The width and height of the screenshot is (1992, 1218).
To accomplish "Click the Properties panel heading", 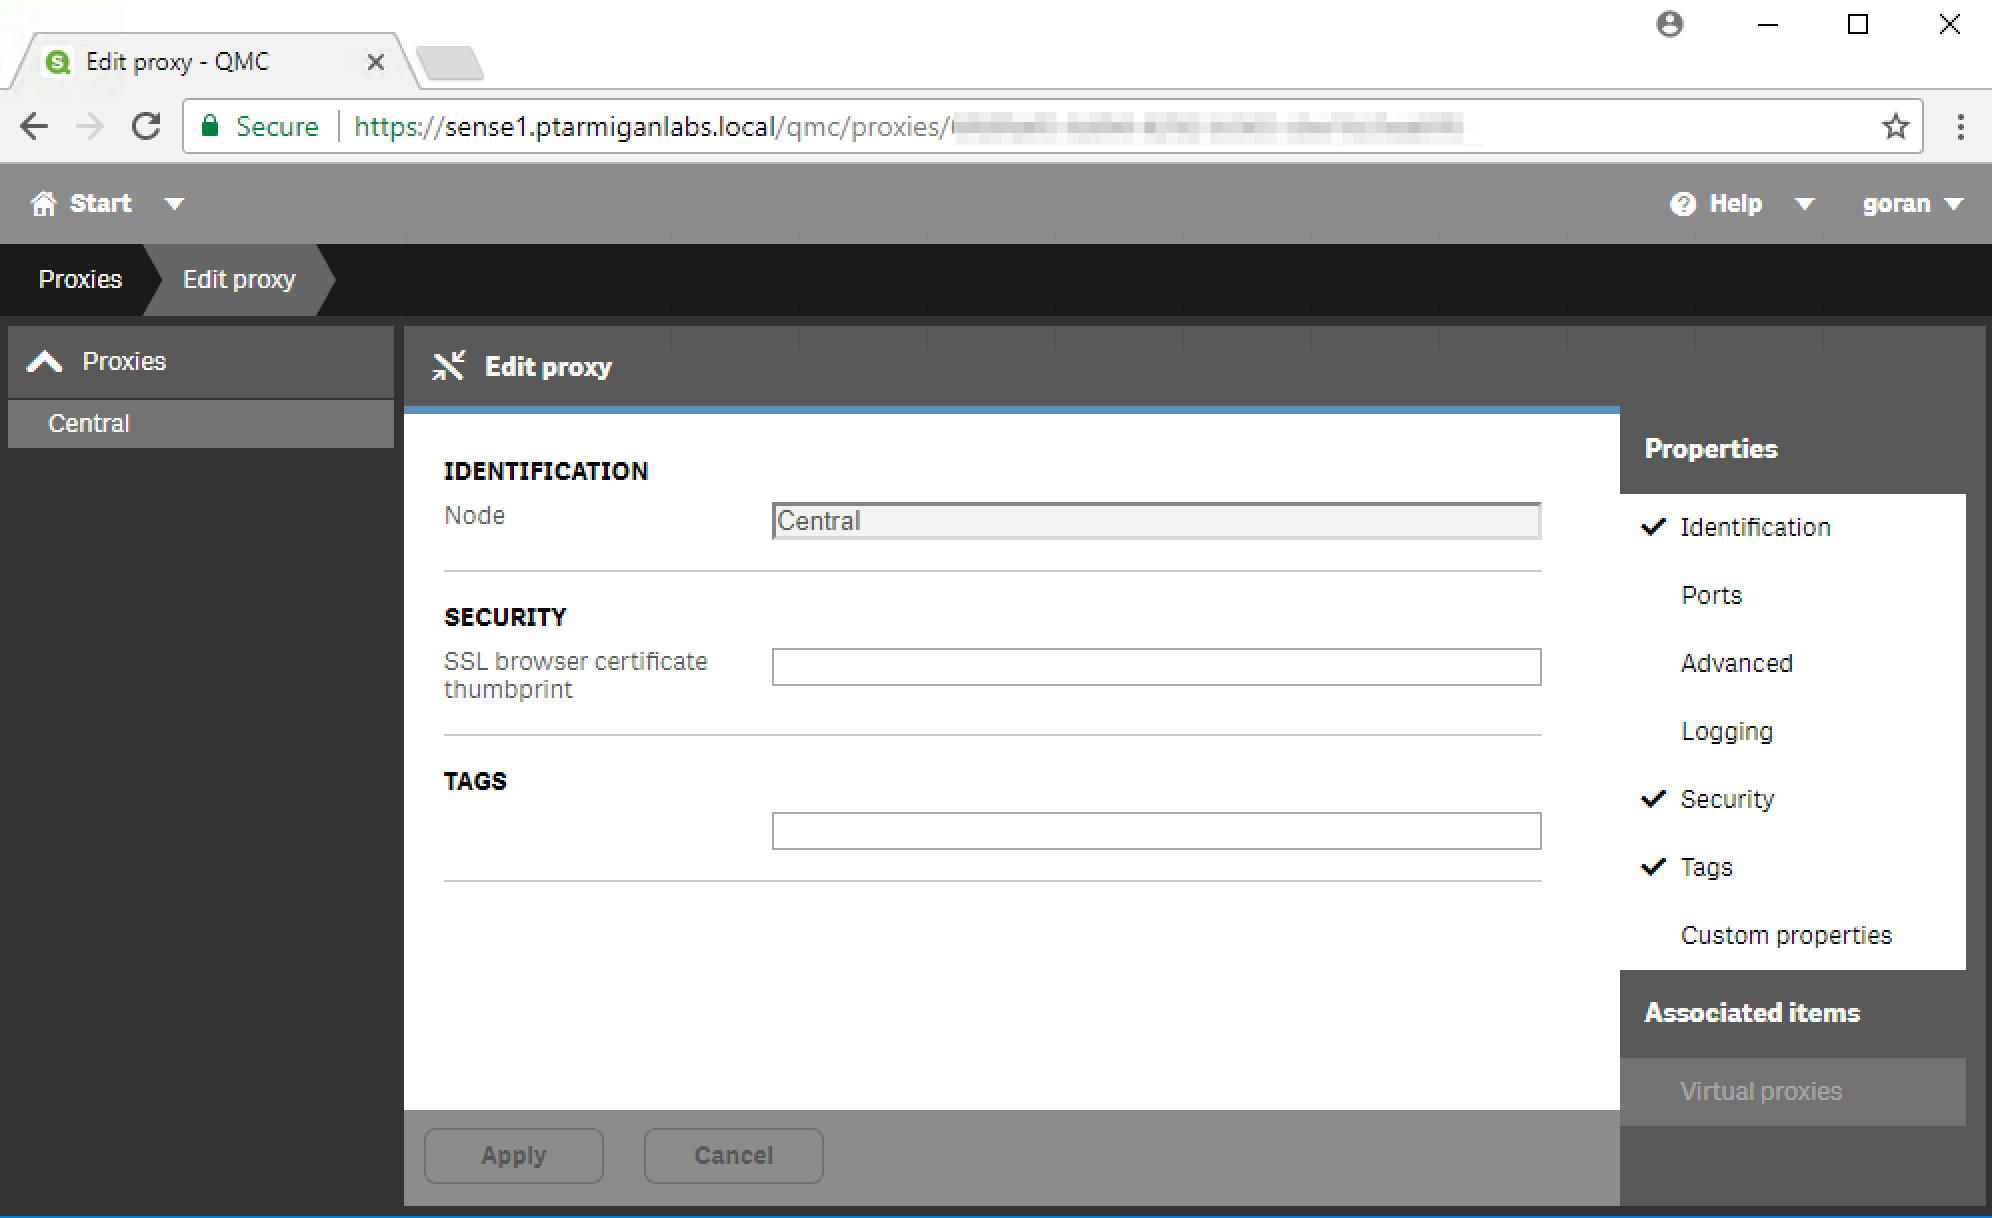I will [x=1711, y=449].
